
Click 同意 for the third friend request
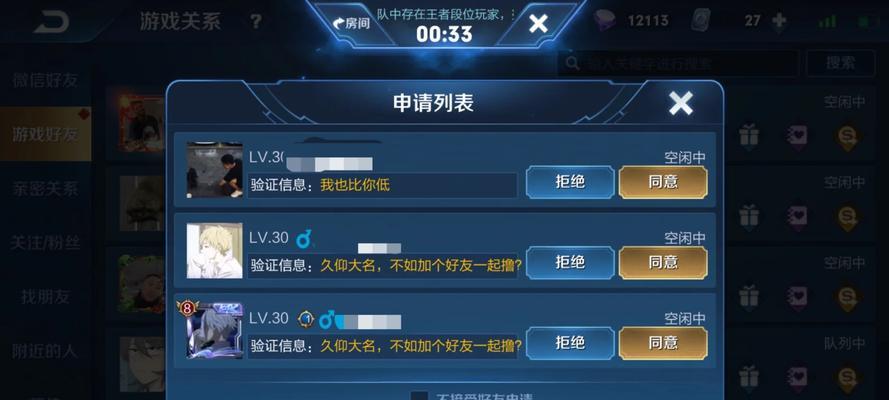[x=663, y=343]
